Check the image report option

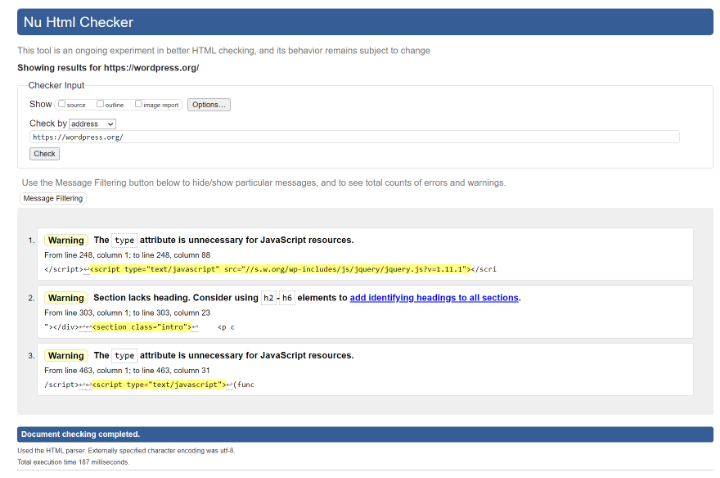pos(139,104)
